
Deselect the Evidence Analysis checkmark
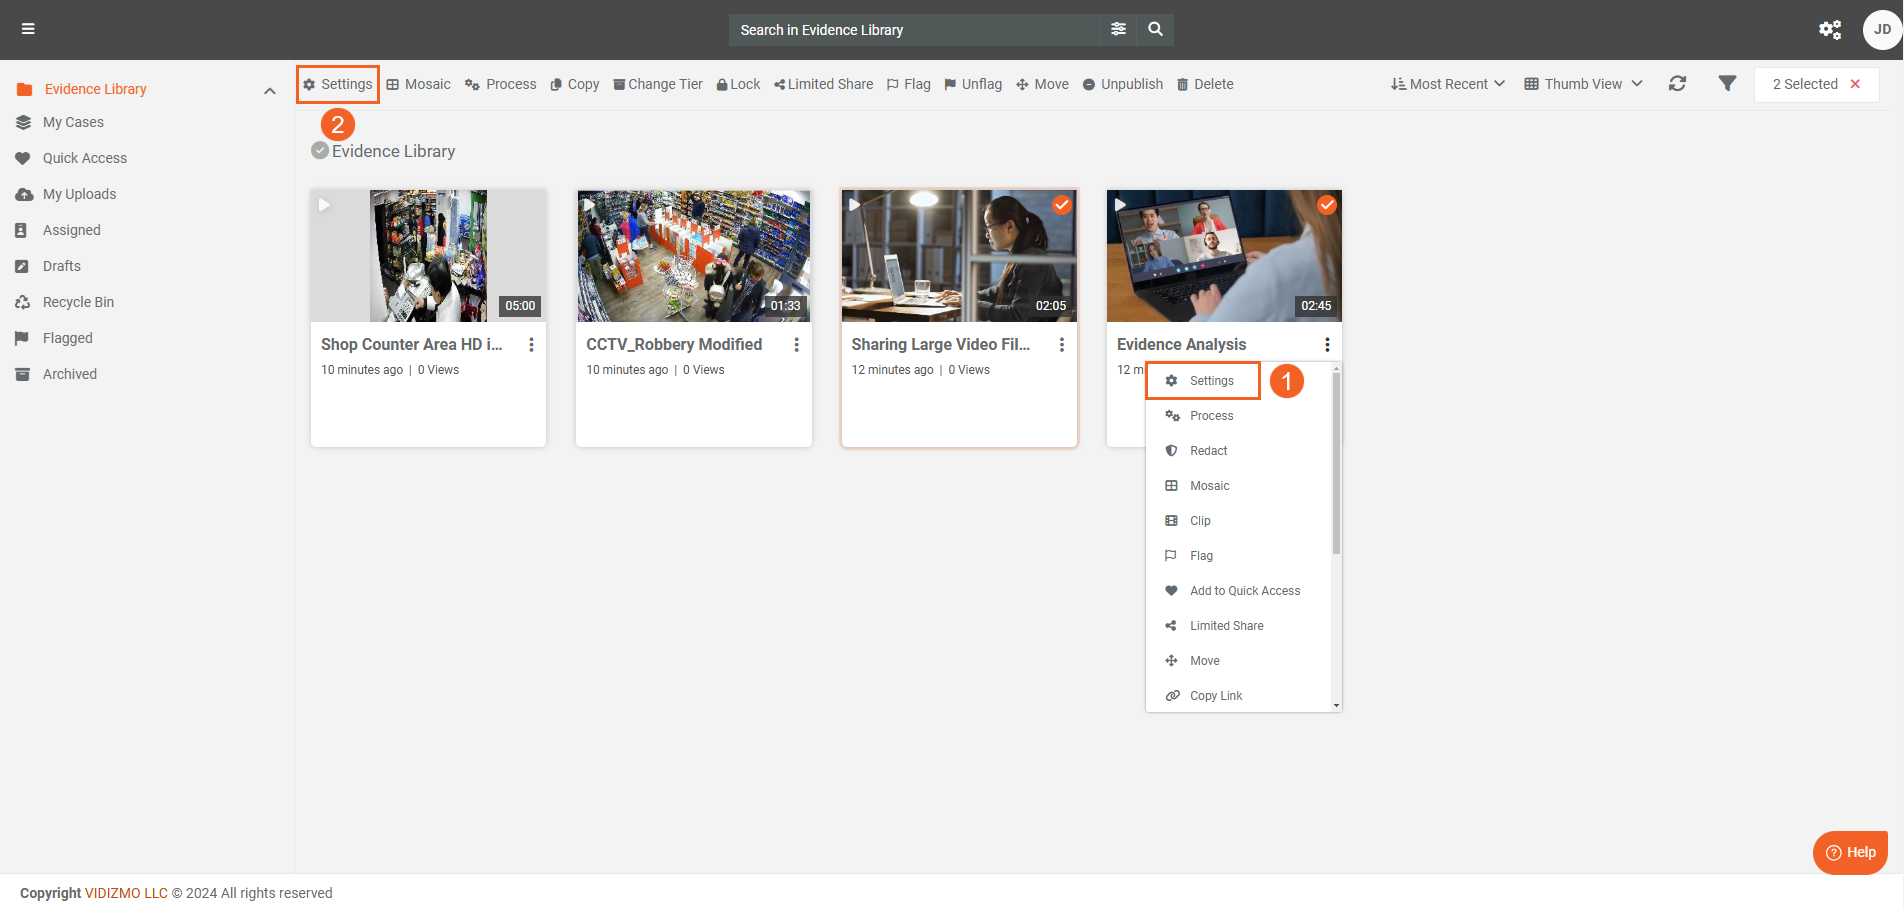click(1326, 205)
